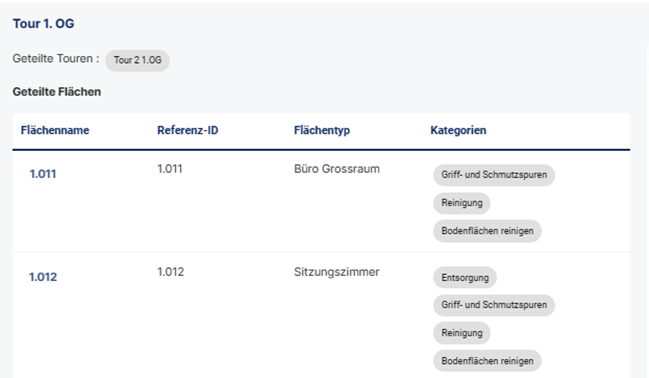The height and width of the screenshot is (378, 649).
Task: Open the 1.012 area link
Action: coord(43,277)
